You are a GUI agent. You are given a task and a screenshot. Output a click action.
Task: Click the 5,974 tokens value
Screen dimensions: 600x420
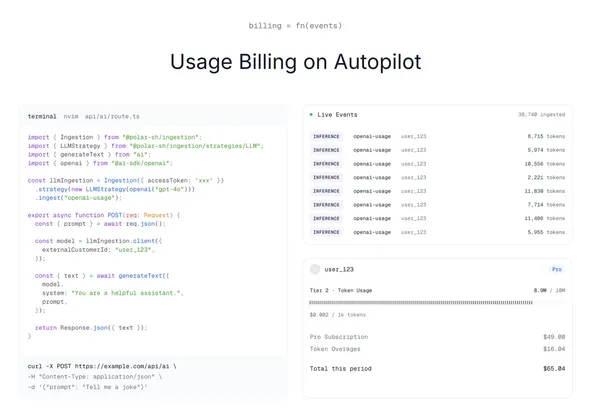pos(546,150)
